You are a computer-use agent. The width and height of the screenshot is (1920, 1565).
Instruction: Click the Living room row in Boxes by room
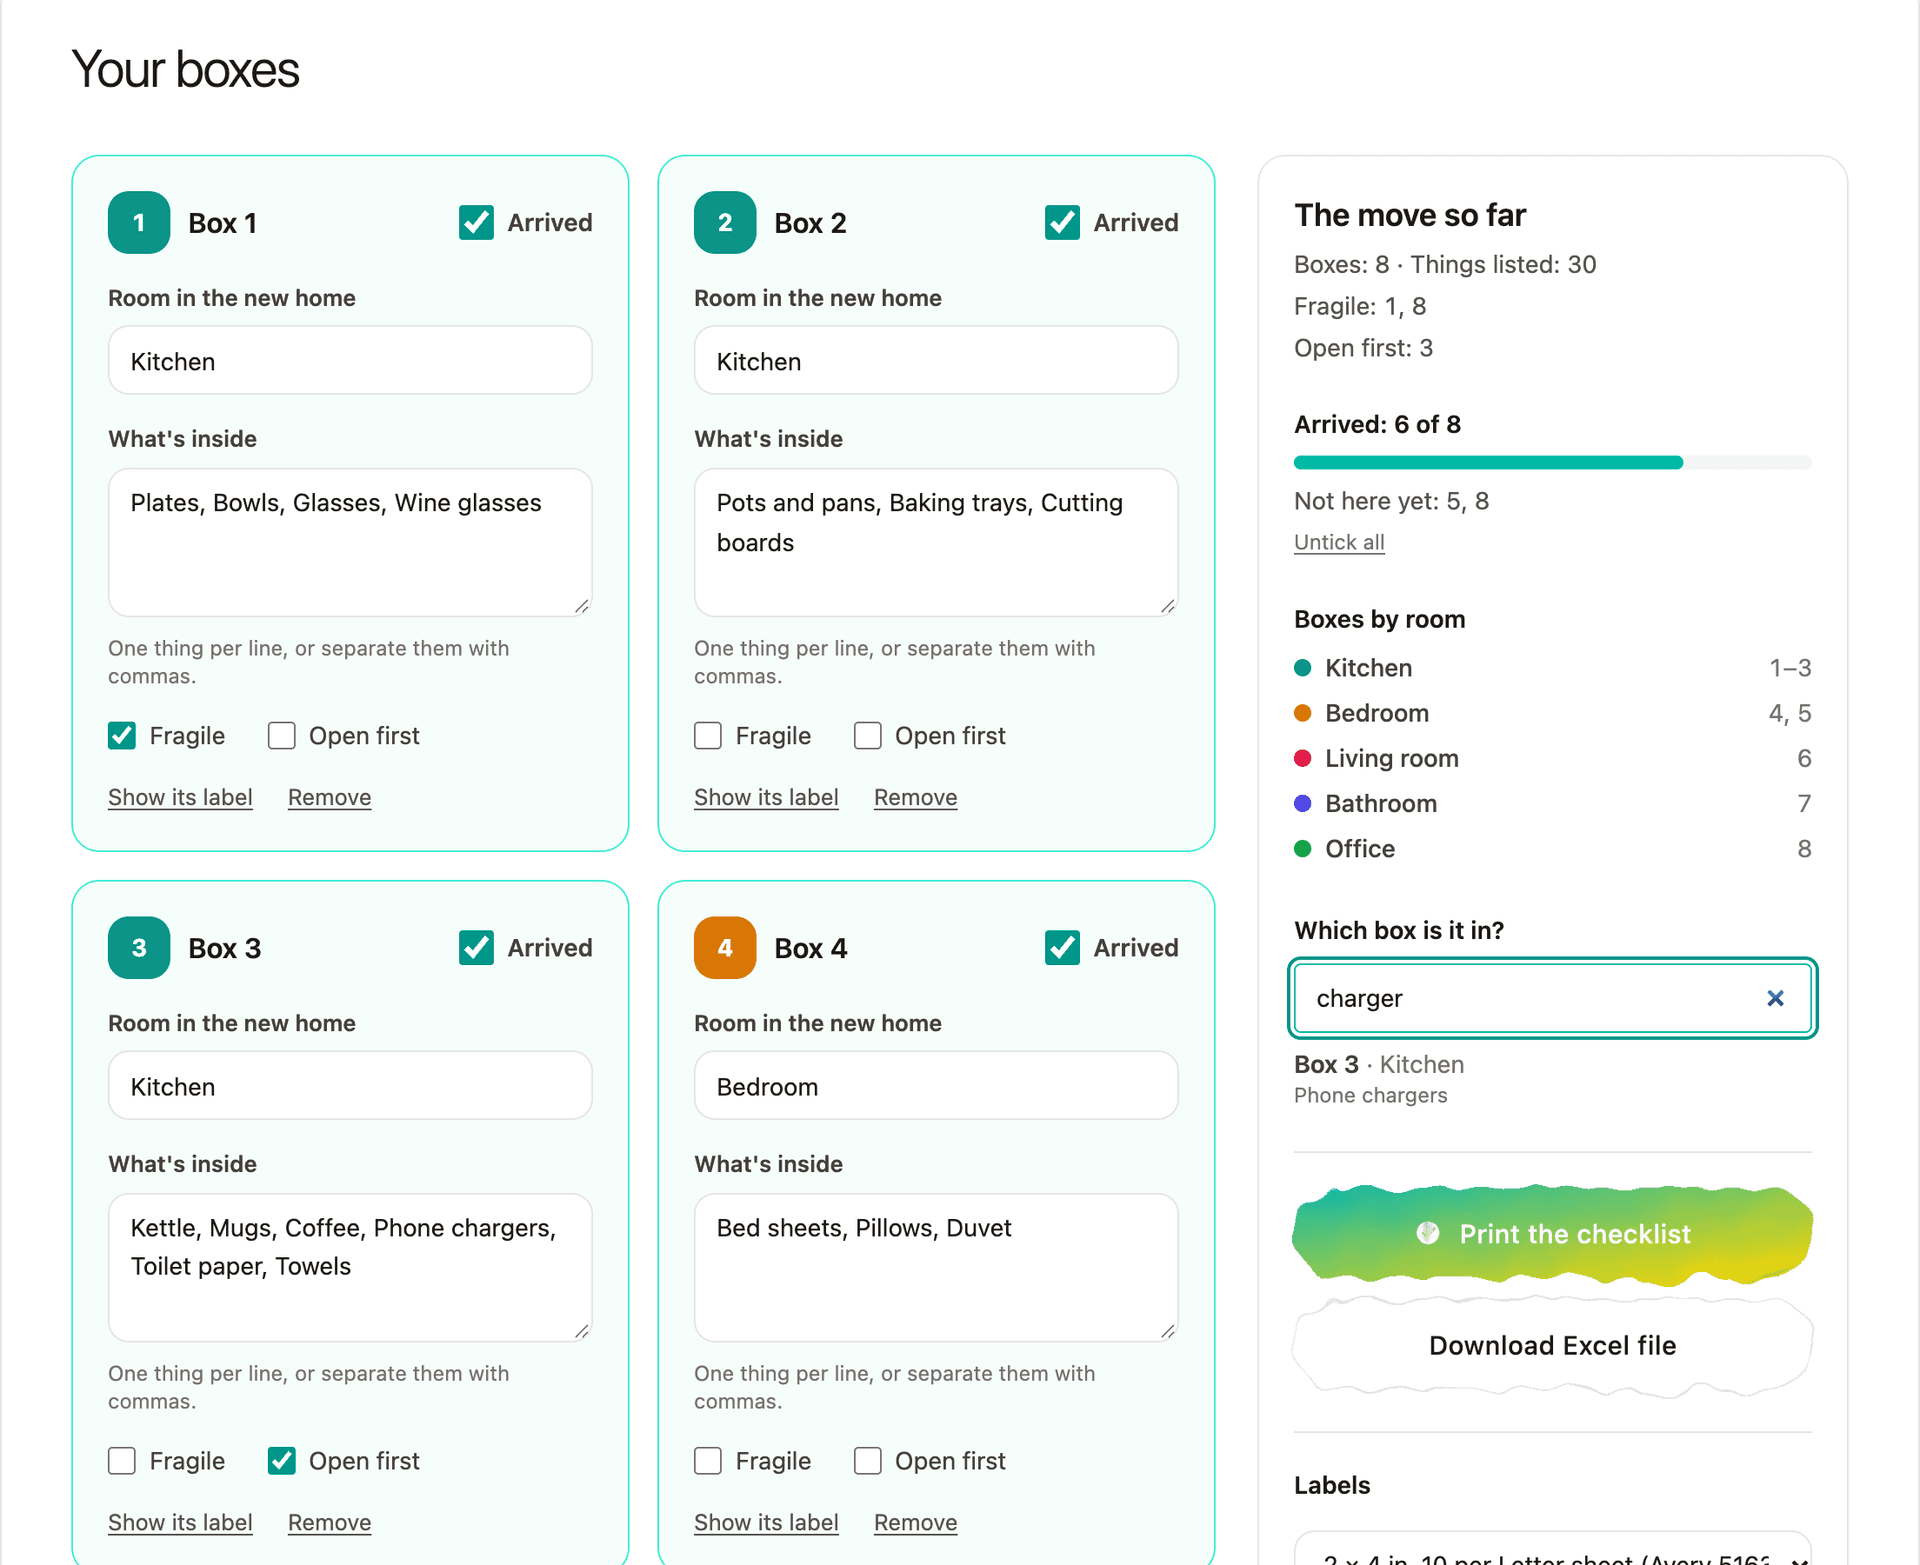tap(1552, 758)
